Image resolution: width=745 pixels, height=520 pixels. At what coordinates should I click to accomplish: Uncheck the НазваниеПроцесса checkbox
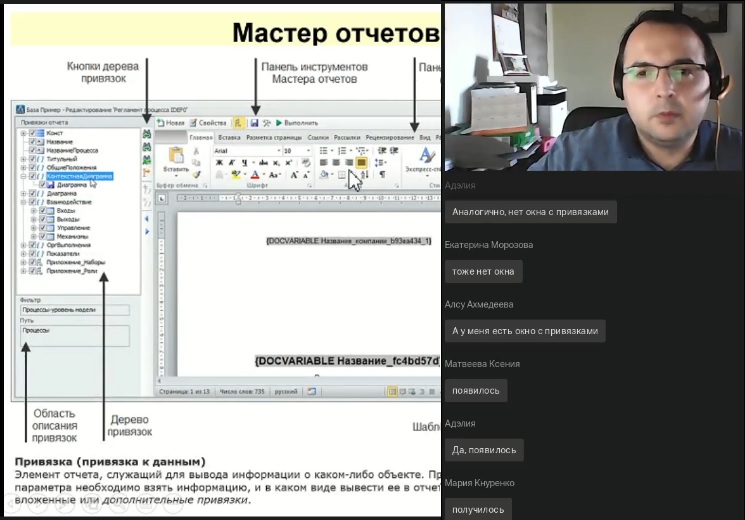pyautogui.click(x=32, y=150)
